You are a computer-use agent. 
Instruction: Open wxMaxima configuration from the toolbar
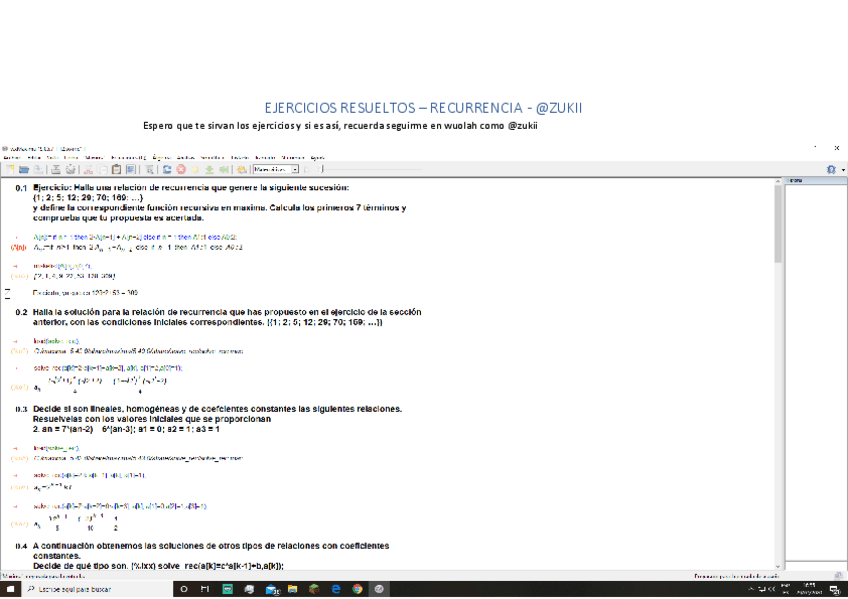70,169
